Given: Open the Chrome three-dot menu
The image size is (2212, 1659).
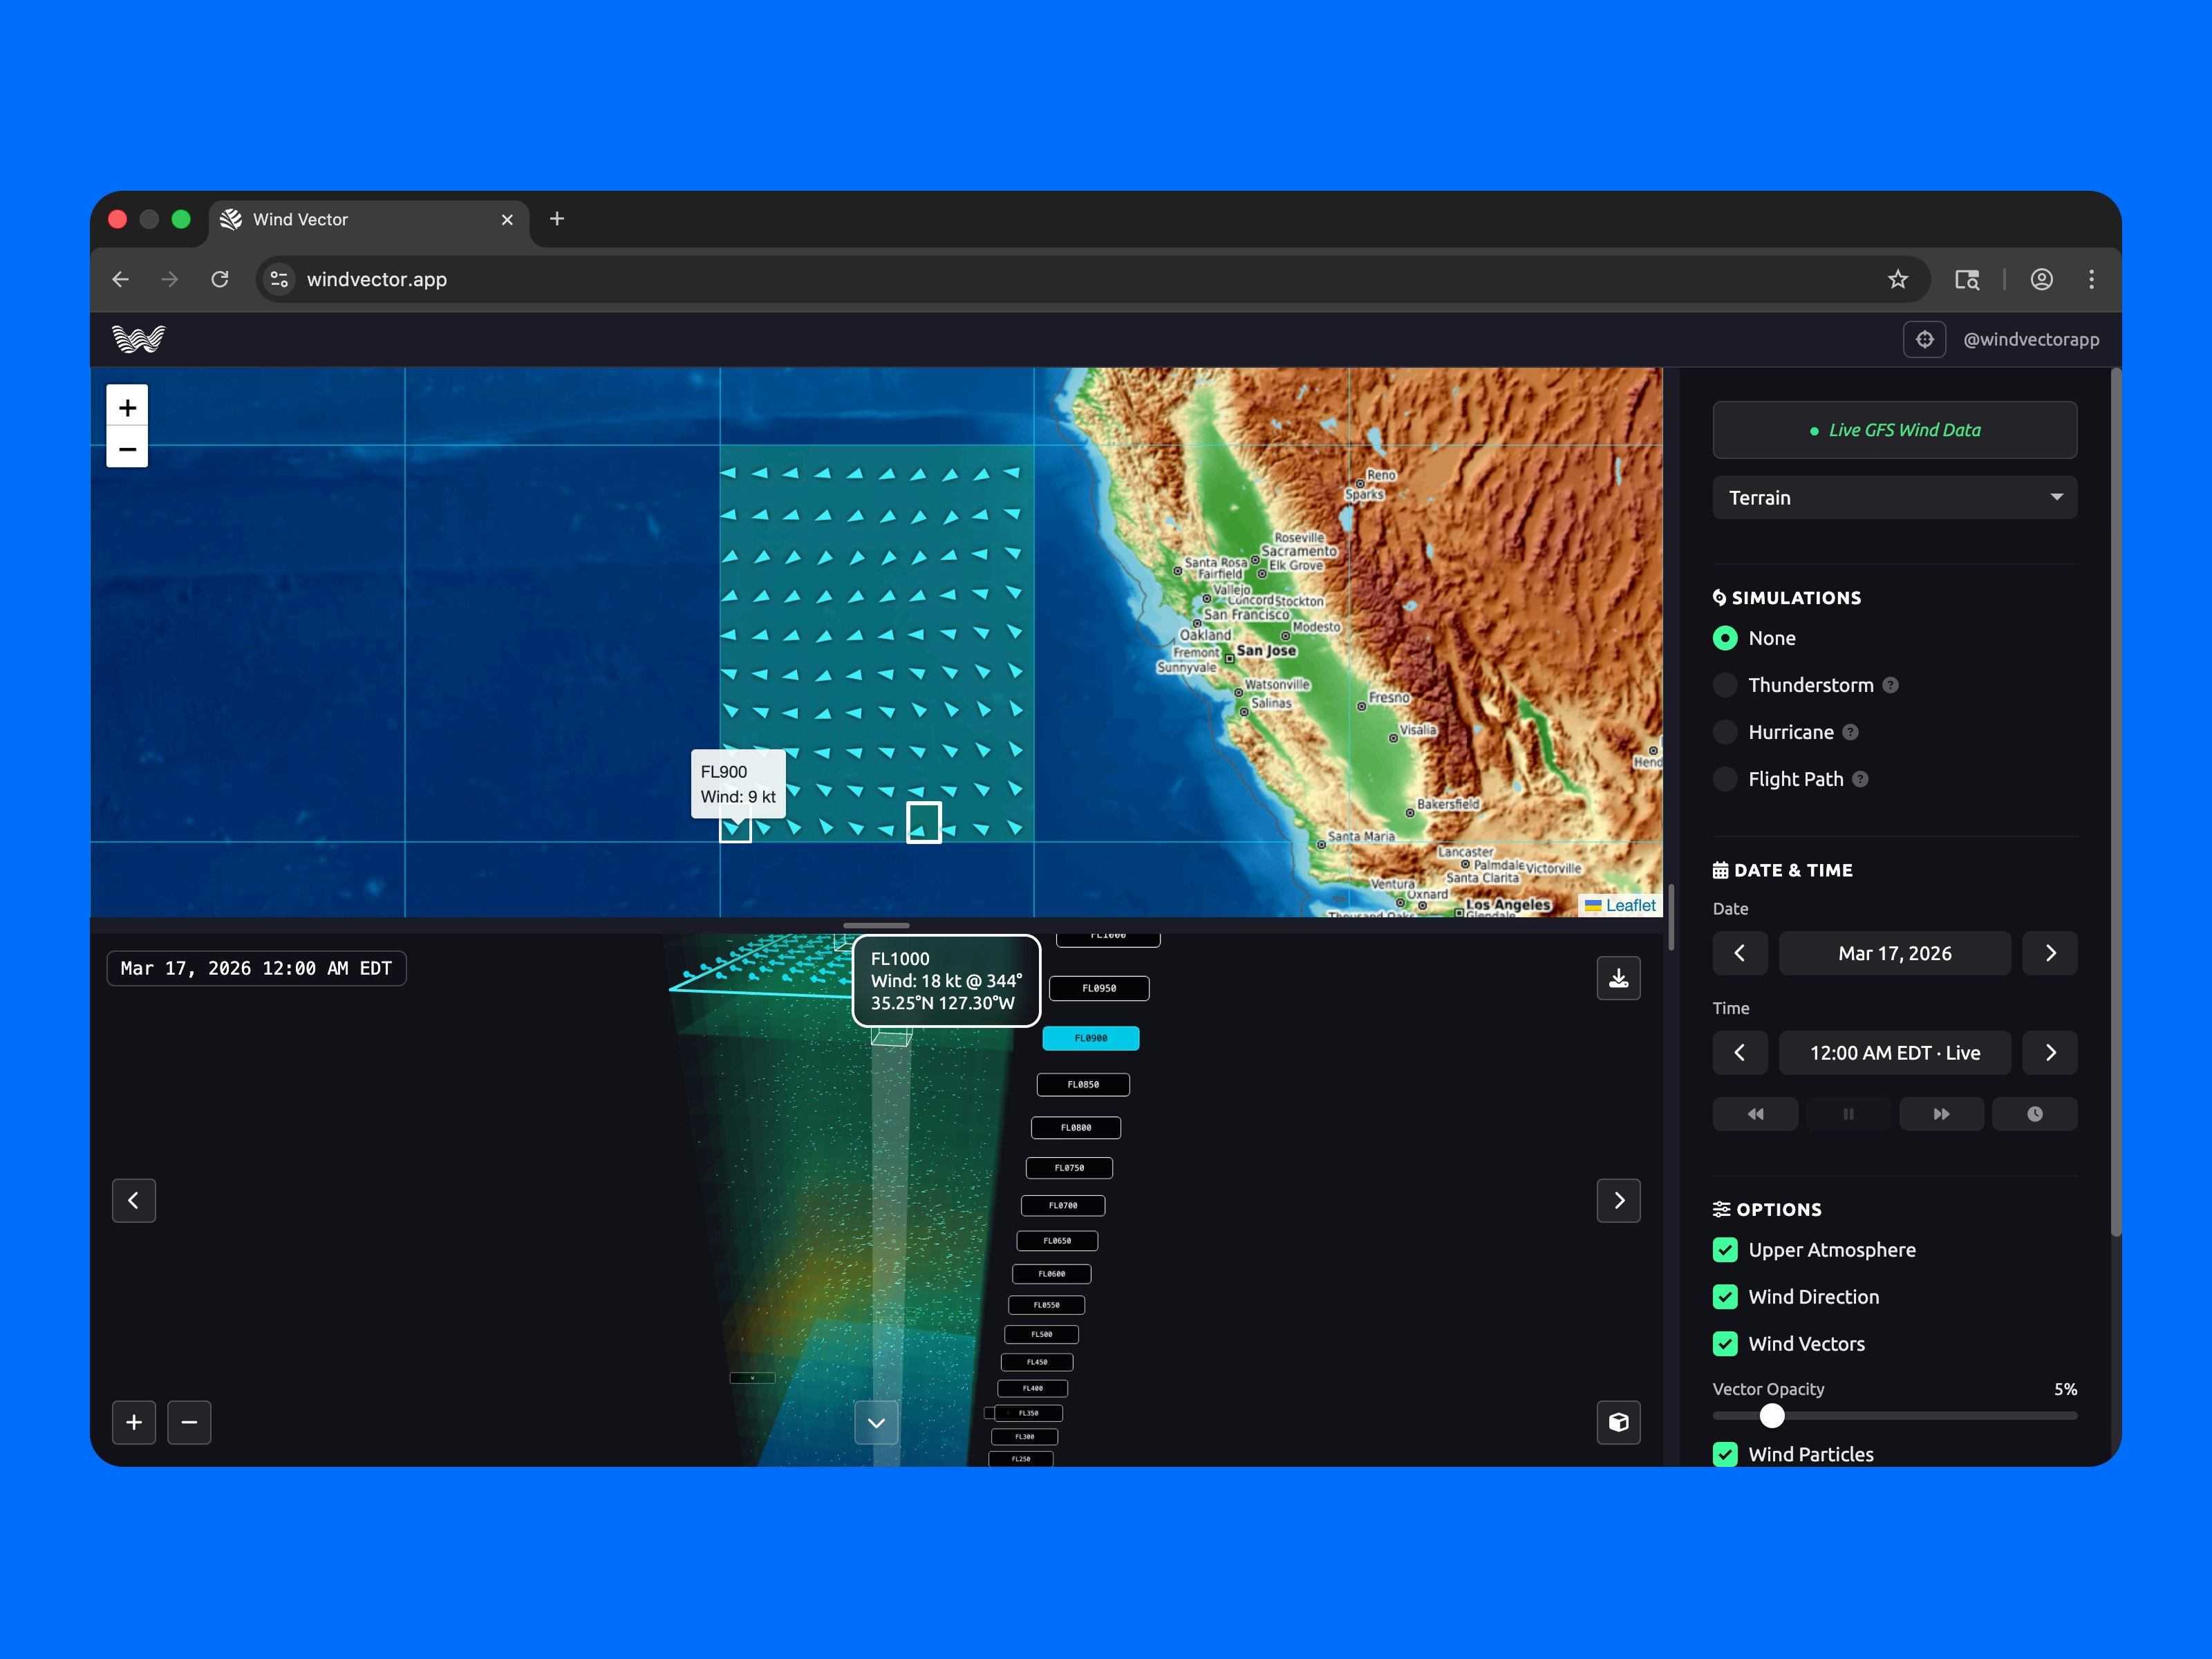Looking at the screenshot, I should click(2091, 280).
